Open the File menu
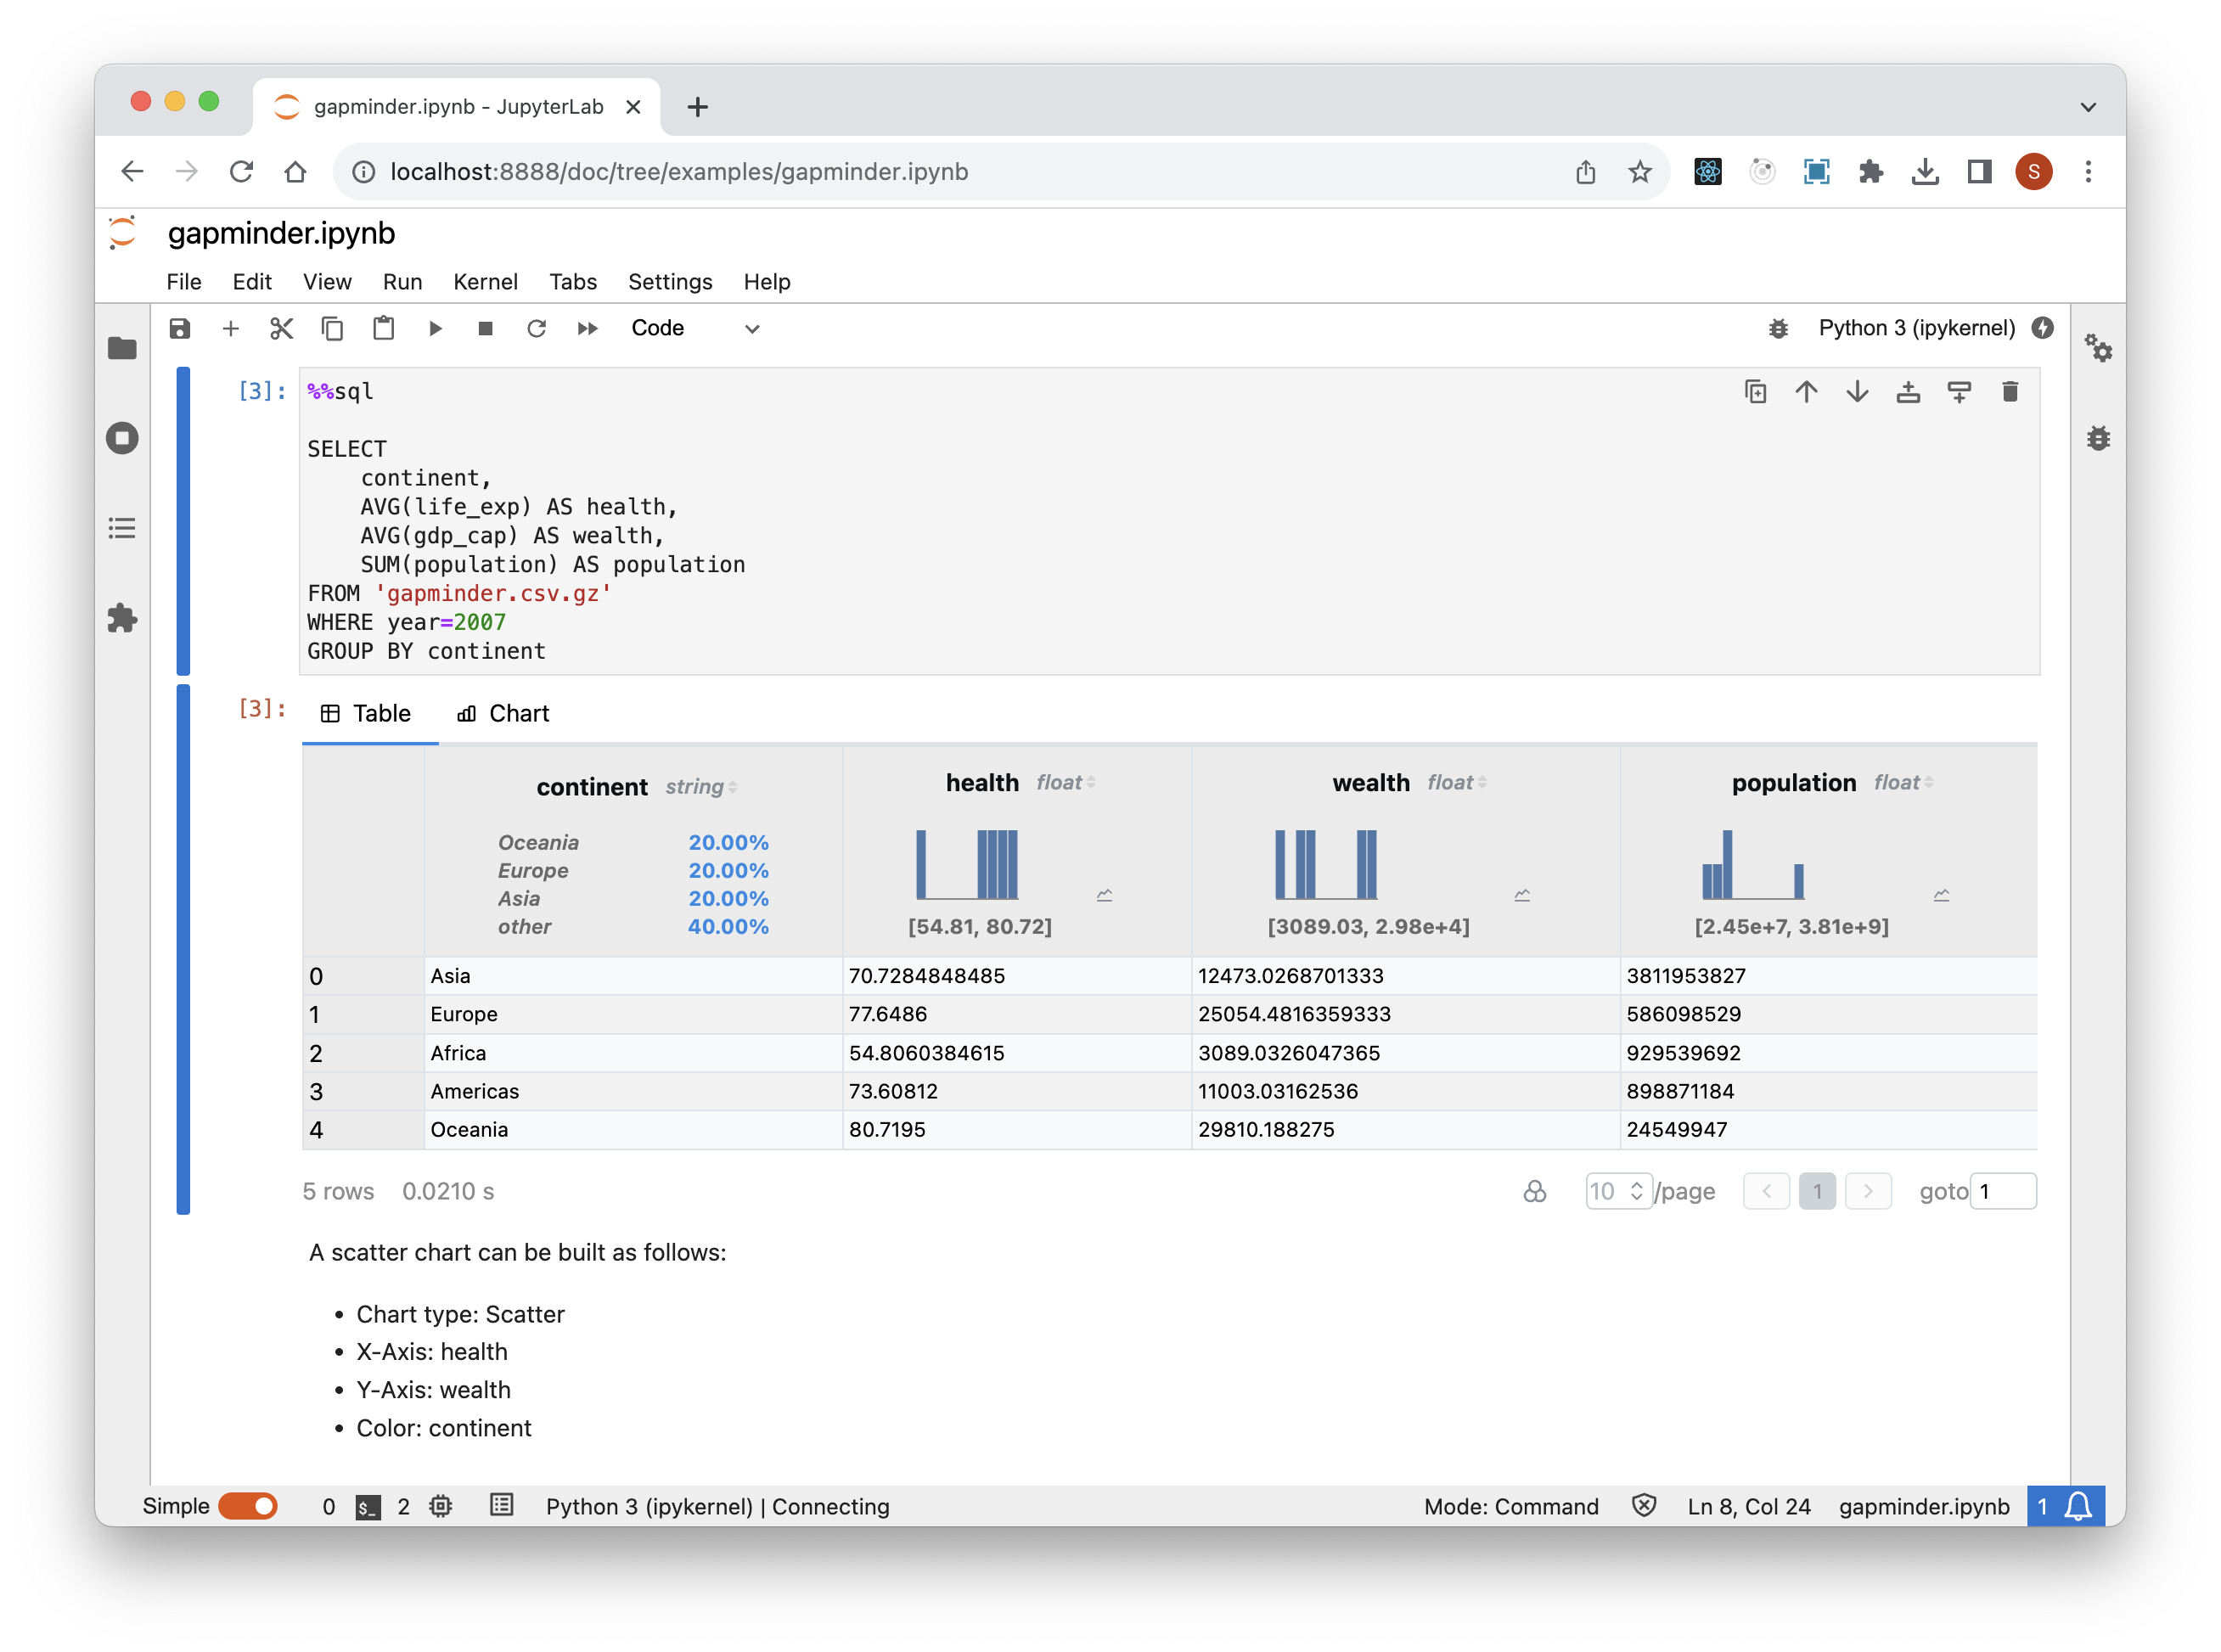The height and width of the screenshot is (1652, 2221). pyautogui.click(x=184, y=282)
